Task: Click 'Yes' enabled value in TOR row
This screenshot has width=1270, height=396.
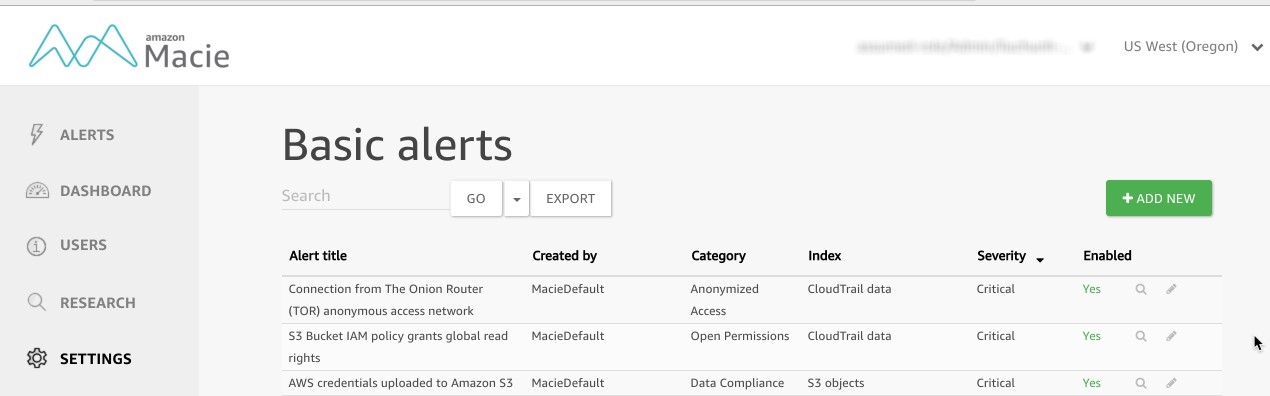Action: pyautogui.click(x=1091, y=289)
